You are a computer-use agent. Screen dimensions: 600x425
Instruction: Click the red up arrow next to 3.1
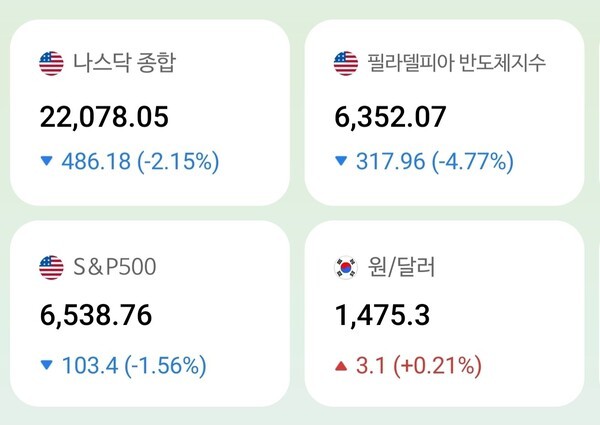pos(341,366)
